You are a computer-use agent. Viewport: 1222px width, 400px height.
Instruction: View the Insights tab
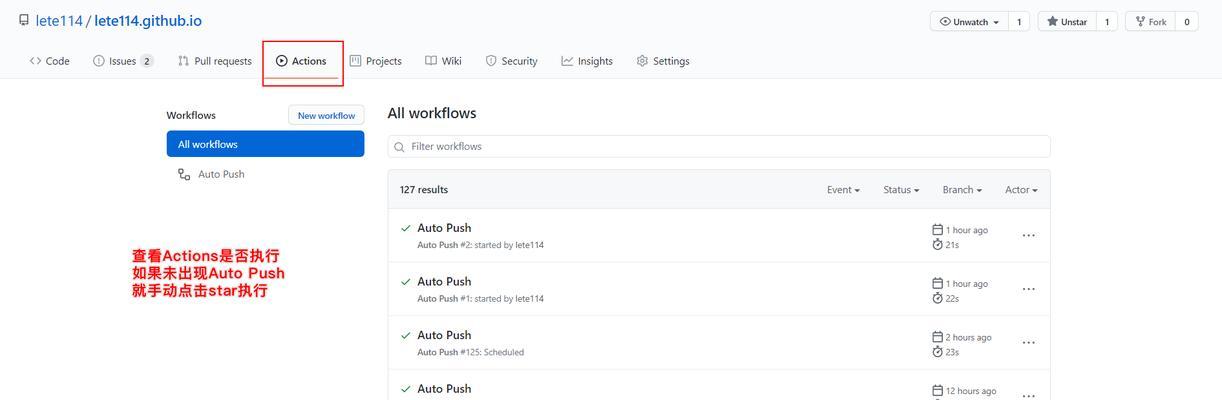(587, 61)
